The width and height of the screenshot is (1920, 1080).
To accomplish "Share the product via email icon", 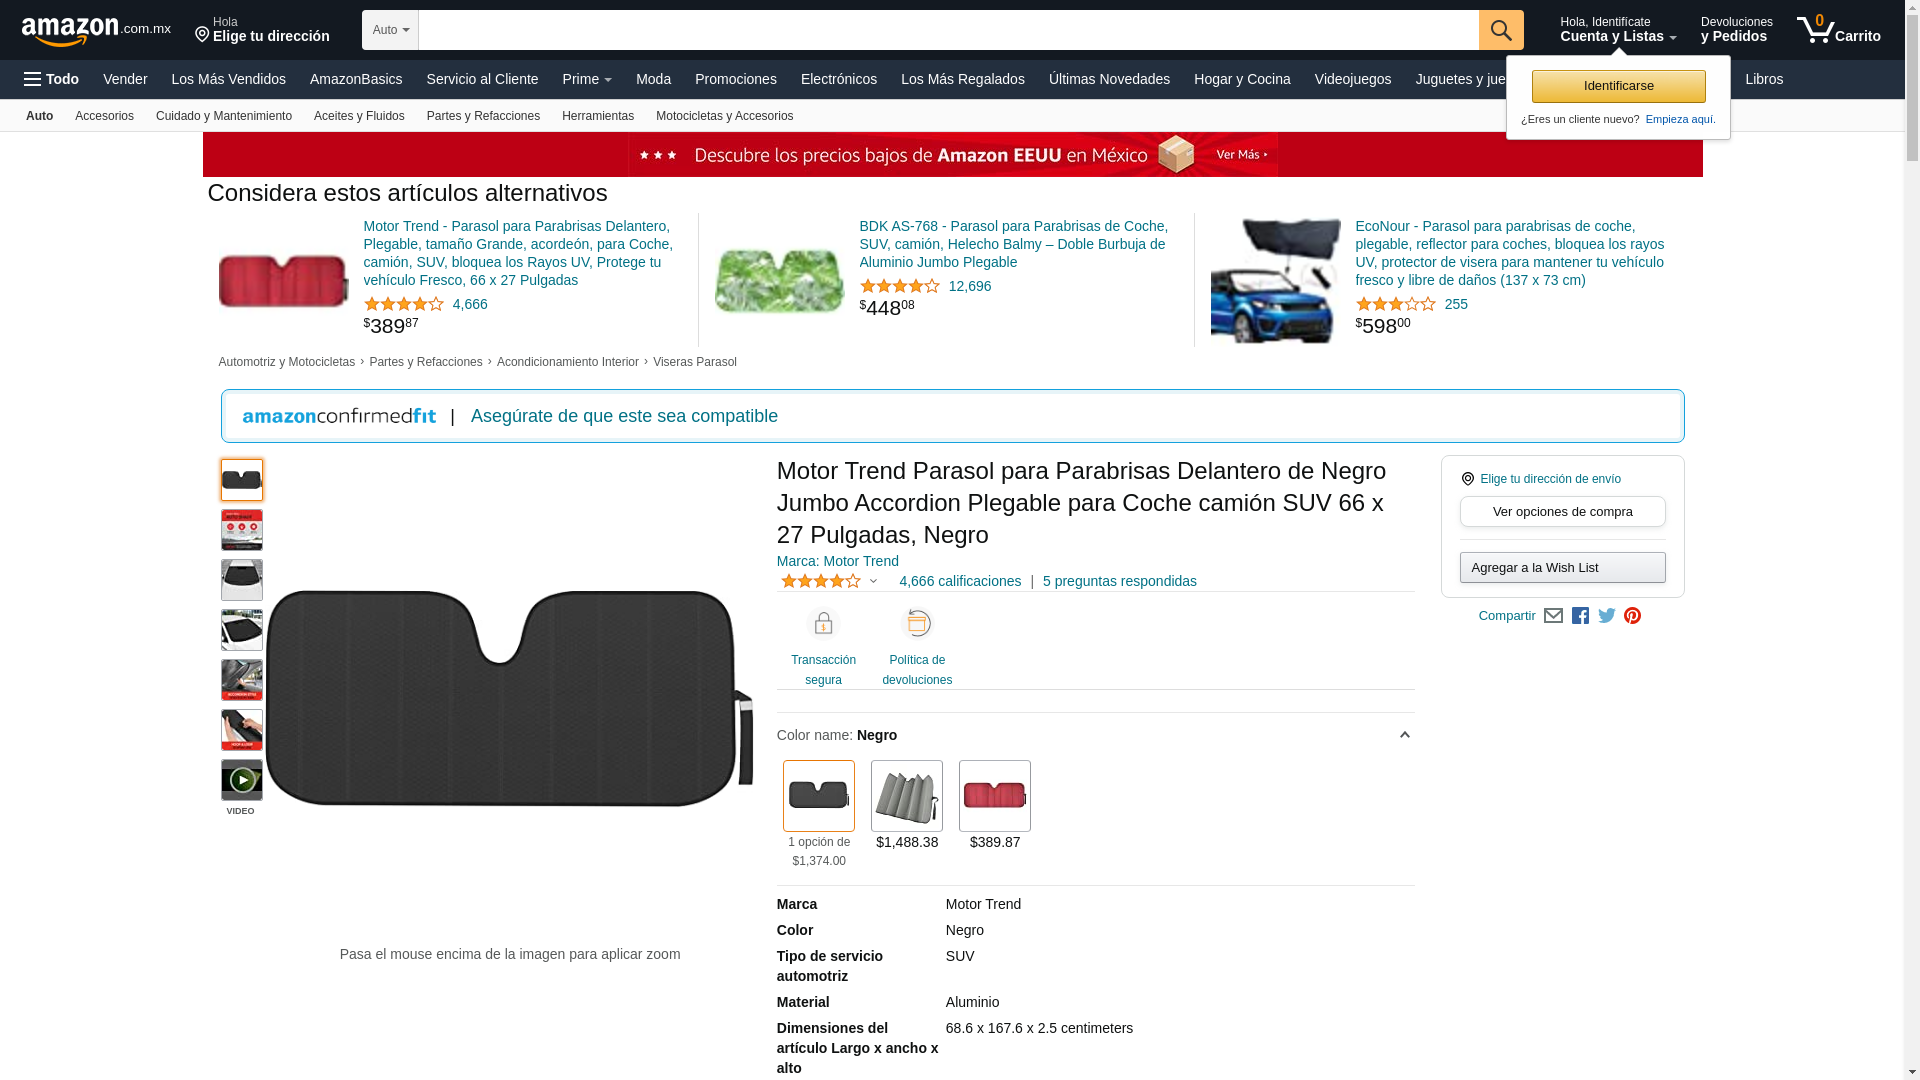I will coord(1553,616).
